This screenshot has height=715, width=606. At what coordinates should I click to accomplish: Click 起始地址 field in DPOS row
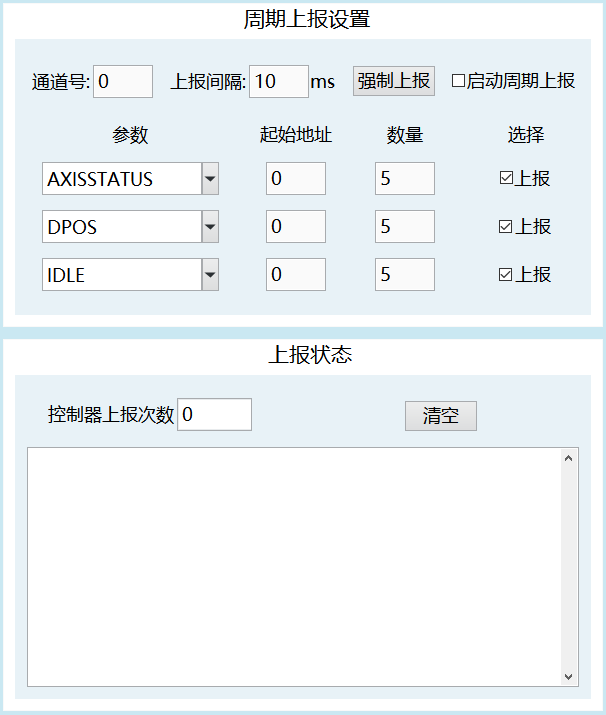(x=296, y=226)
